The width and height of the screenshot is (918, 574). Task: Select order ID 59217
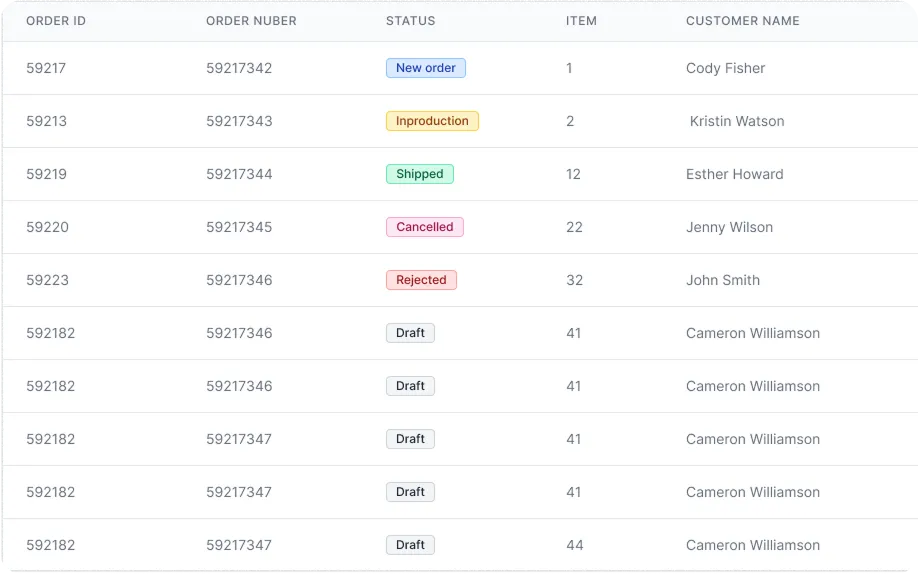pos(46,68)
